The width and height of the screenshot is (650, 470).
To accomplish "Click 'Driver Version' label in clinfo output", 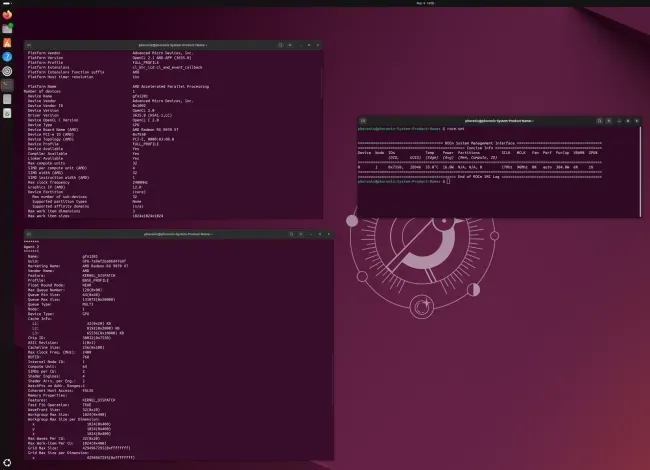I will click(x=43, y=115).
